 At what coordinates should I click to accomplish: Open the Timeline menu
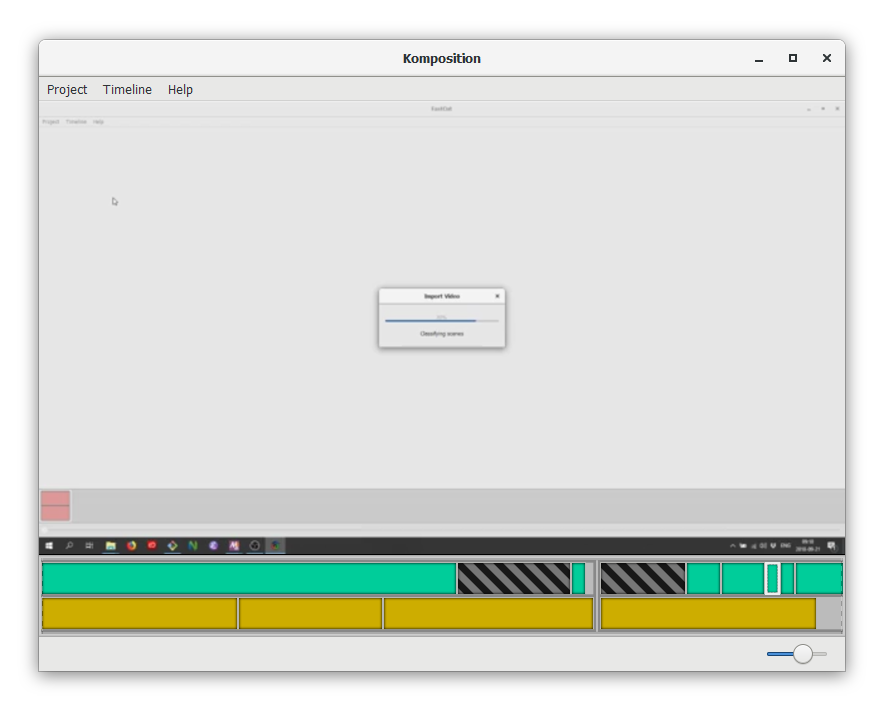pos(127,90)
